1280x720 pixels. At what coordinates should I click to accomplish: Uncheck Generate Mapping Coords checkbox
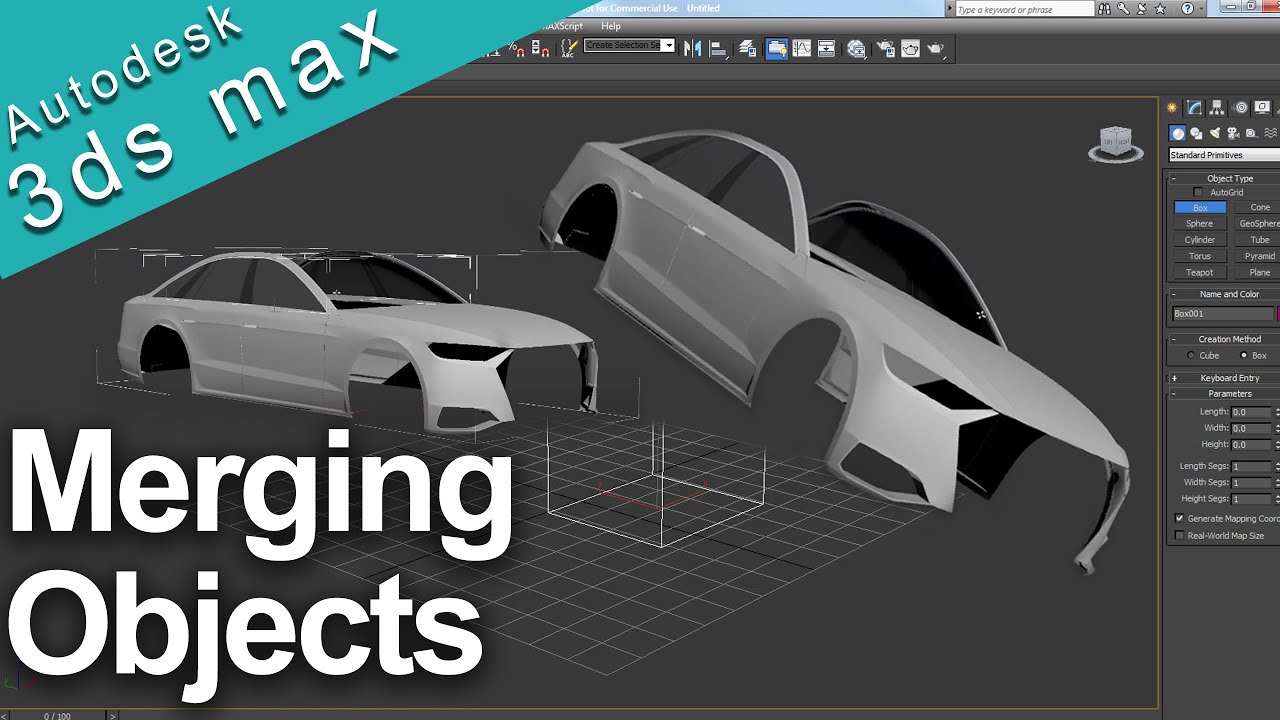tap(1179, 519)
